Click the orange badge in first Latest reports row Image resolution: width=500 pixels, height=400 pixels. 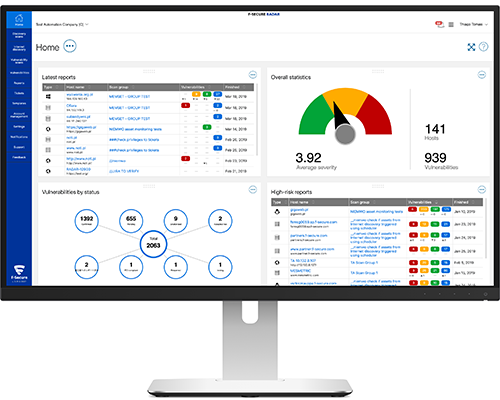point(196,95)
